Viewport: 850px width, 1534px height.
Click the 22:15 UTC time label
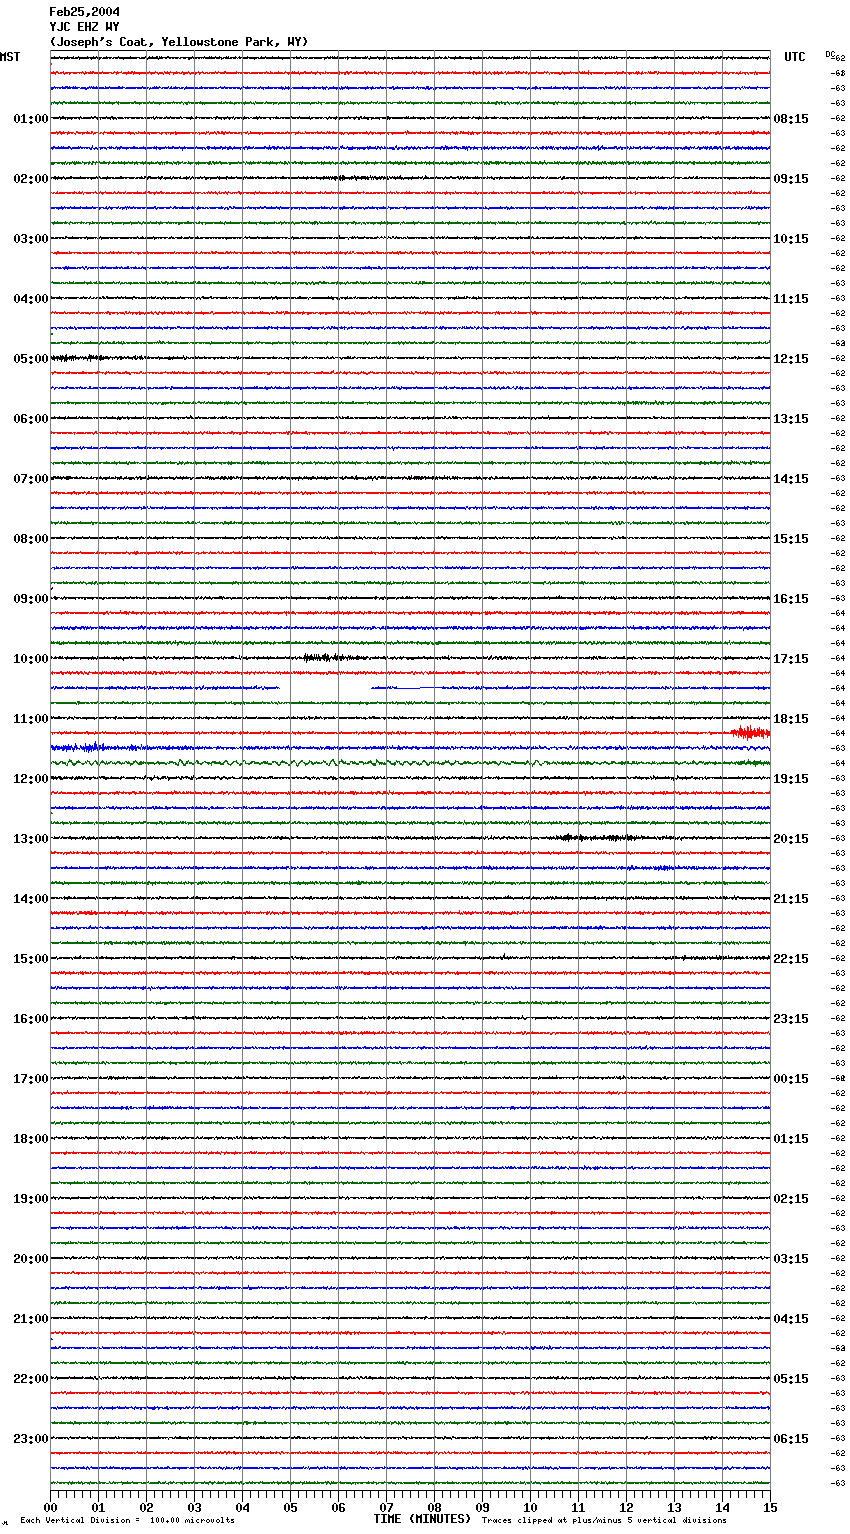coord(791,959)
